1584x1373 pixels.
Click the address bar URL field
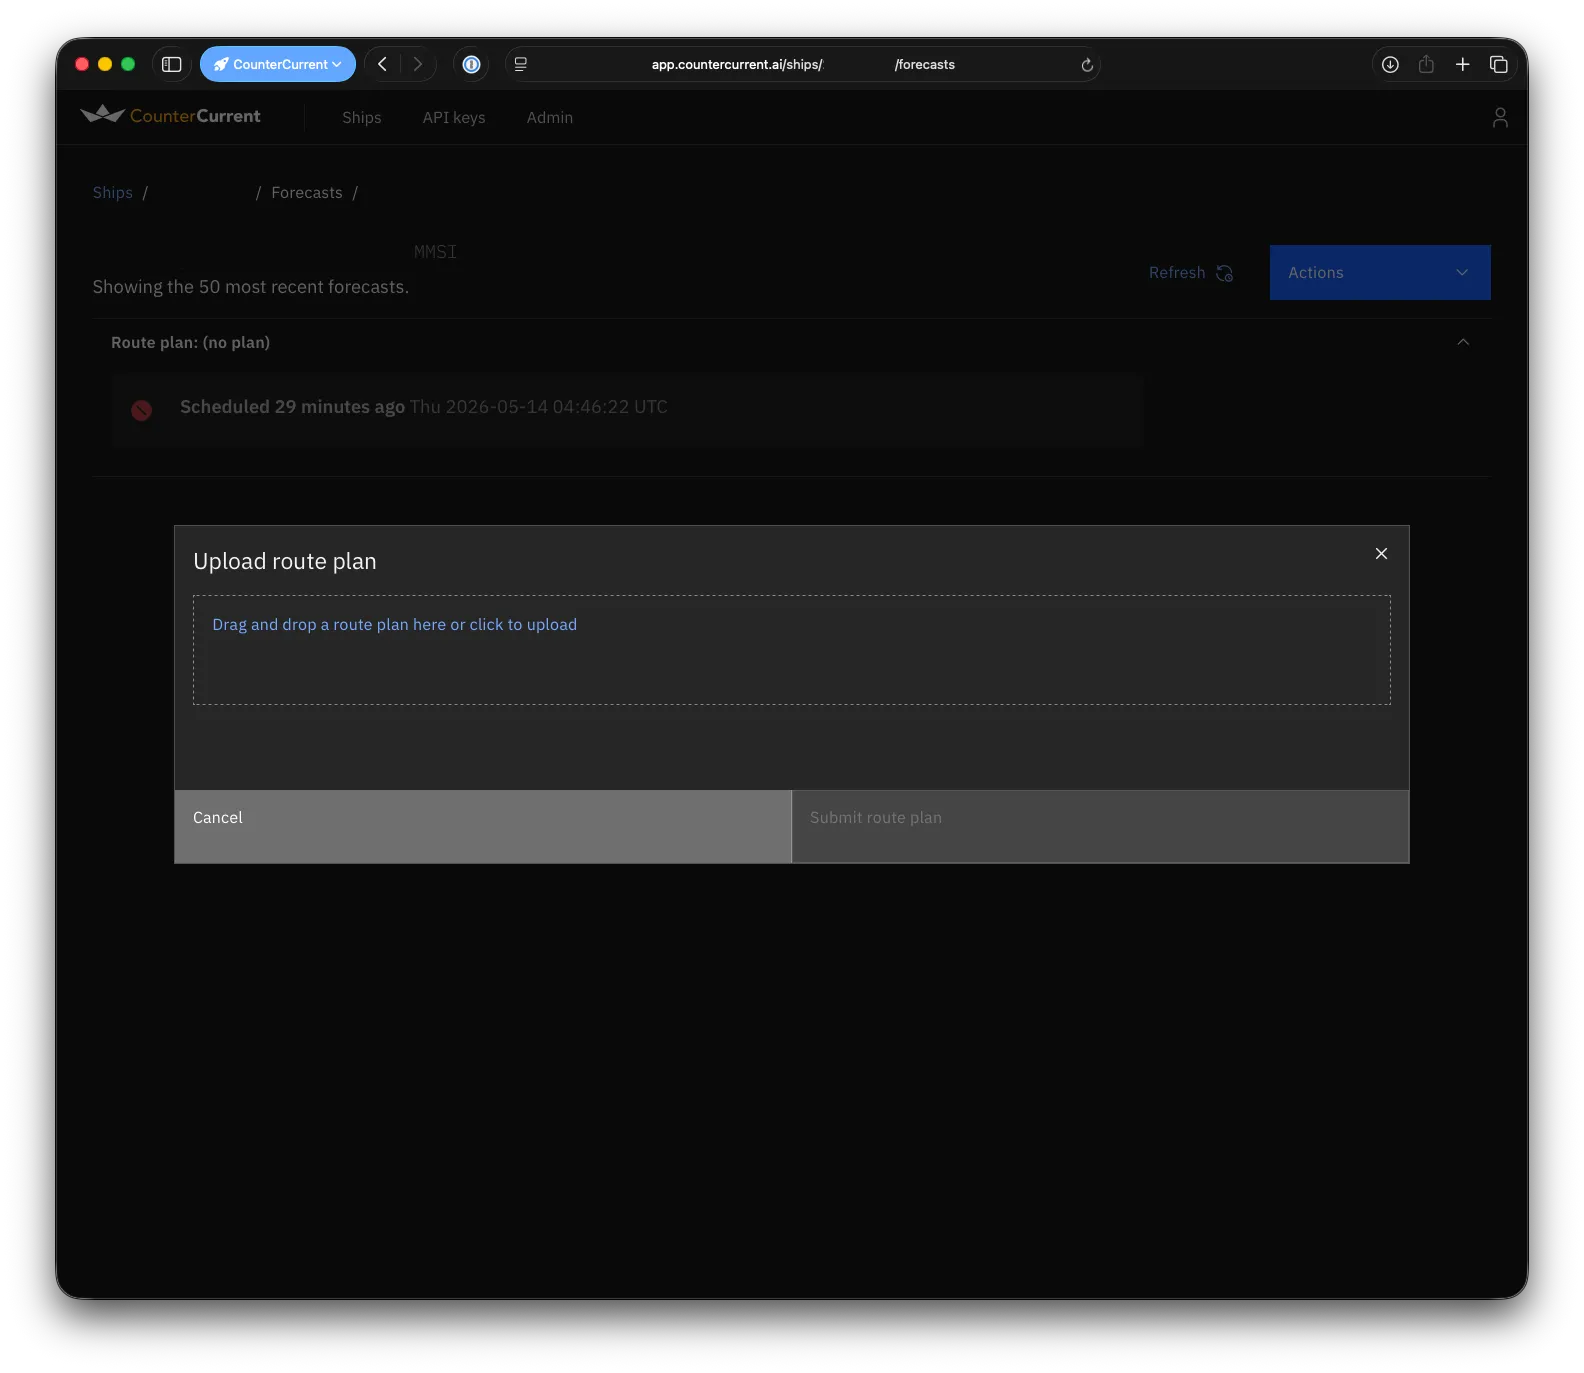[x=802, y=64]
